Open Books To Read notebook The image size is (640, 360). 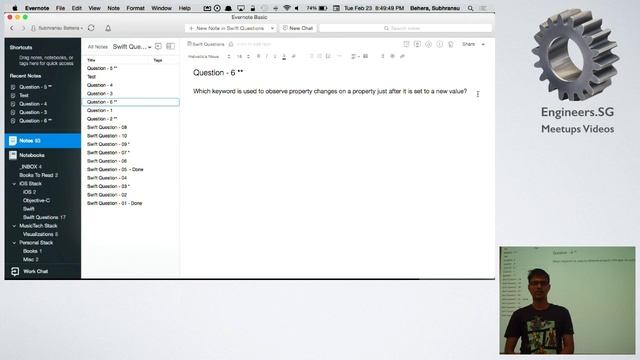pos(38,175)
